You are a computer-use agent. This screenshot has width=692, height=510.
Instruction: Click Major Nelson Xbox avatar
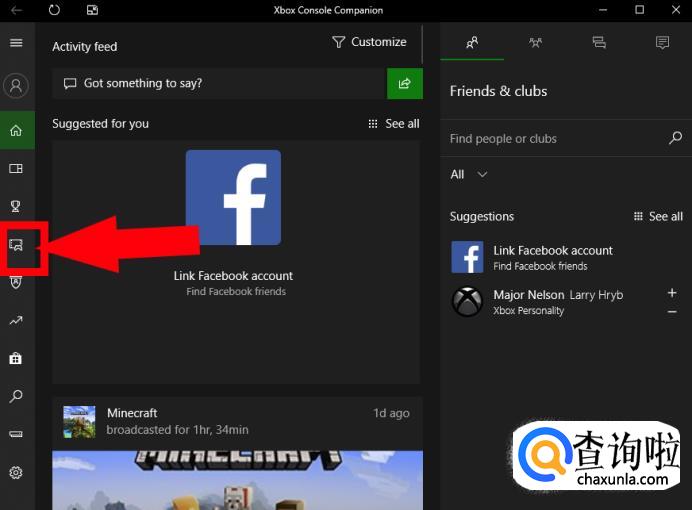click(x=467, y=302)
